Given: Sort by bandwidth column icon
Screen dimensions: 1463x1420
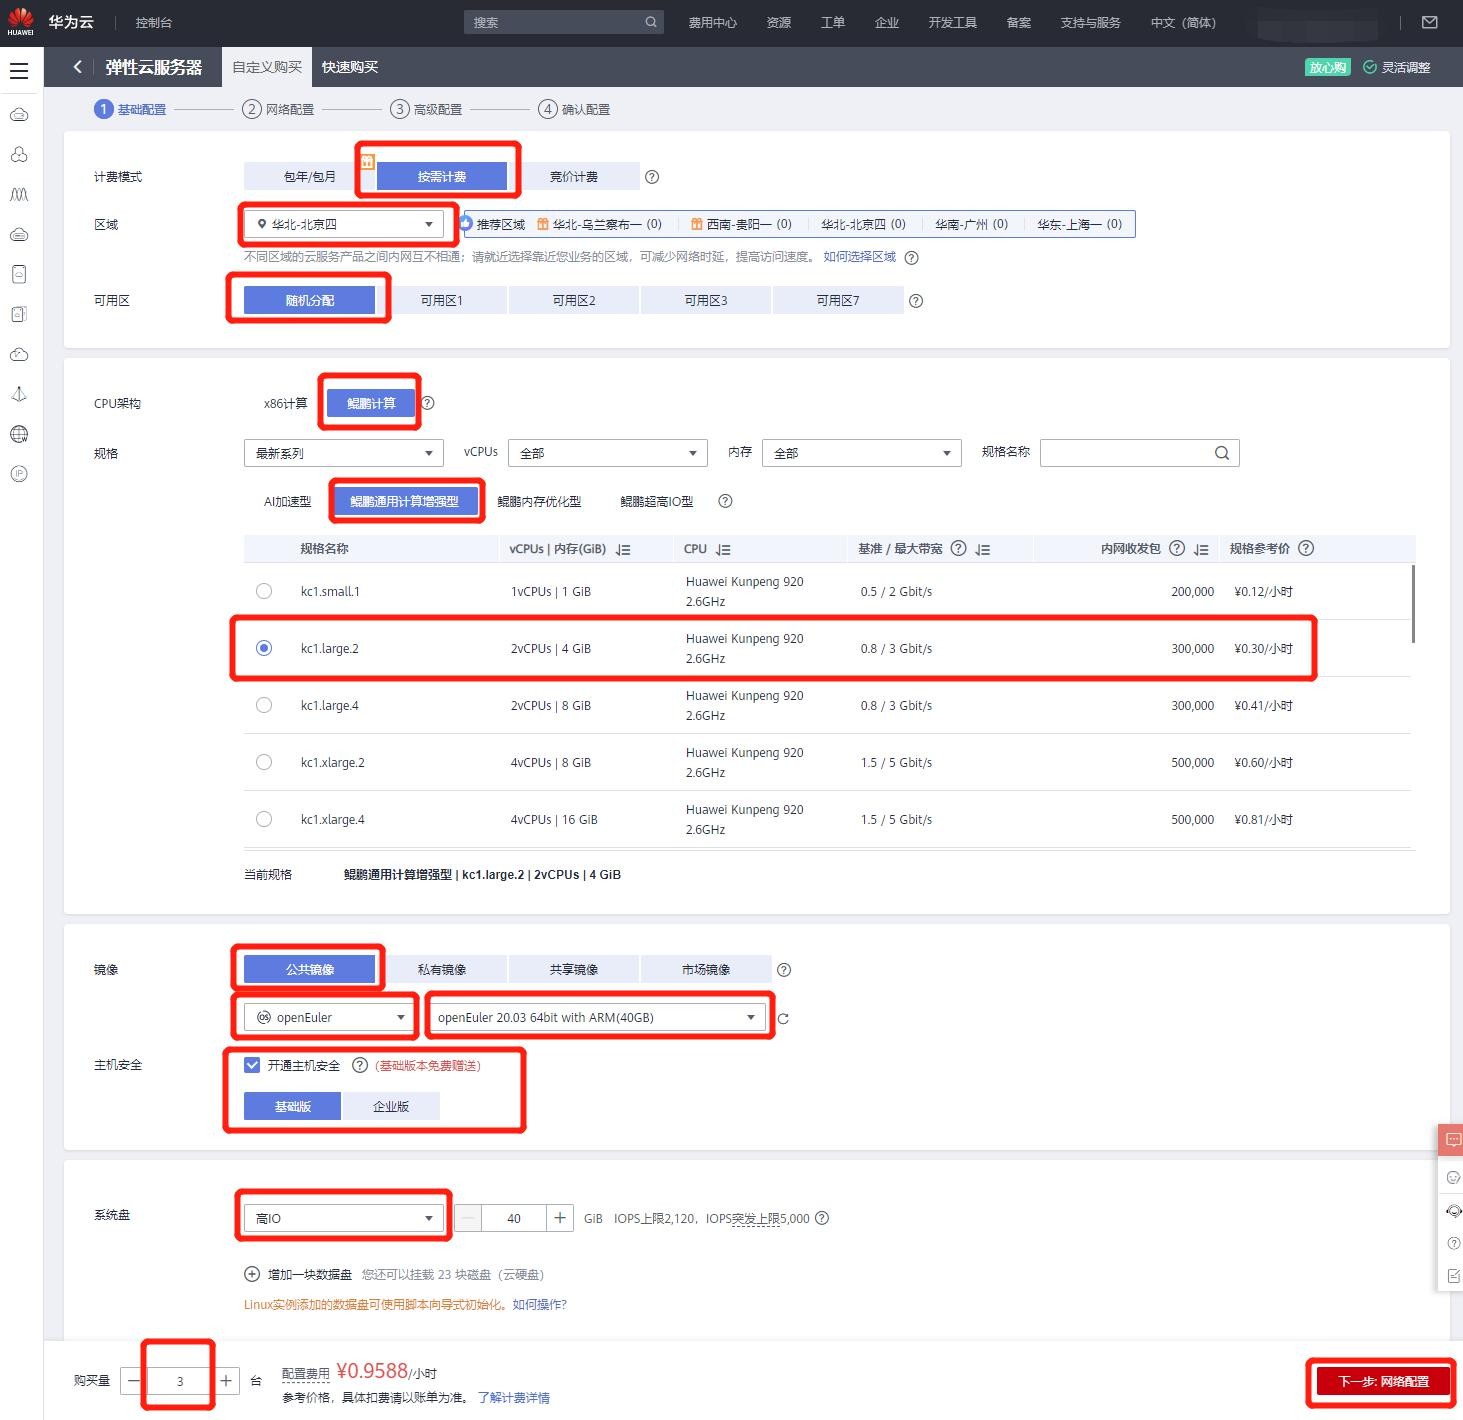Looking at the screenshot, I should click(x=983, y=549).
